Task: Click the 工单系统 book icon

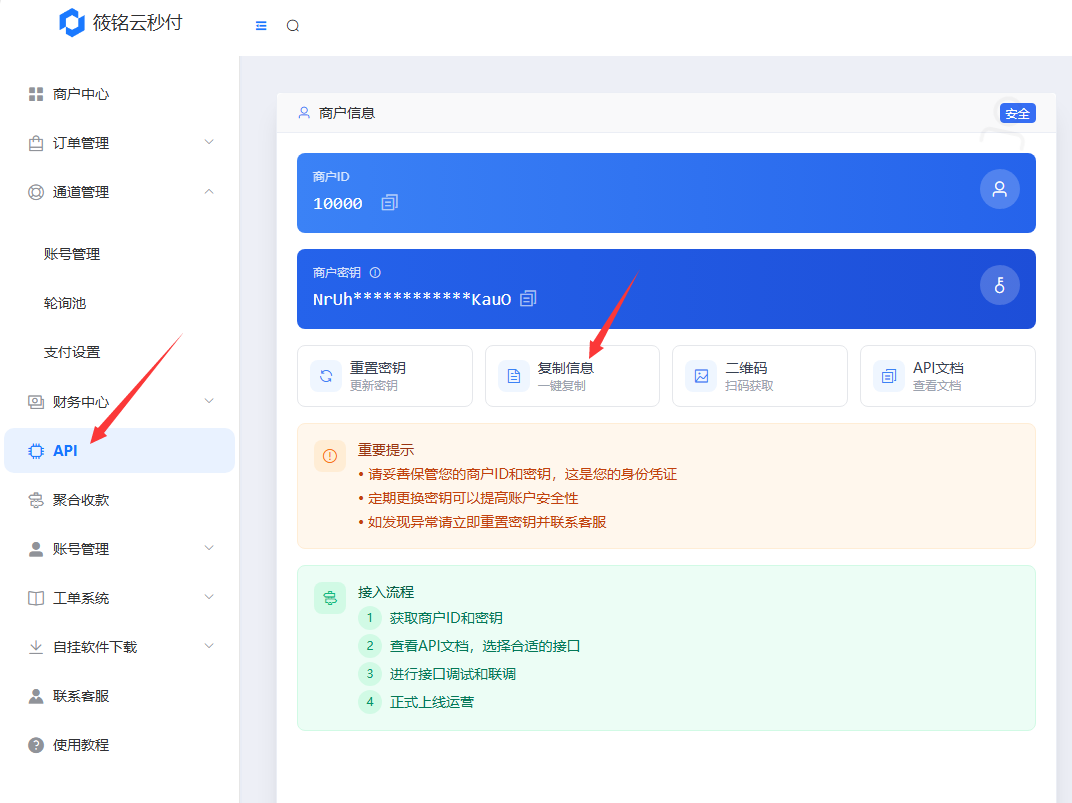Action: coord(36,599)
